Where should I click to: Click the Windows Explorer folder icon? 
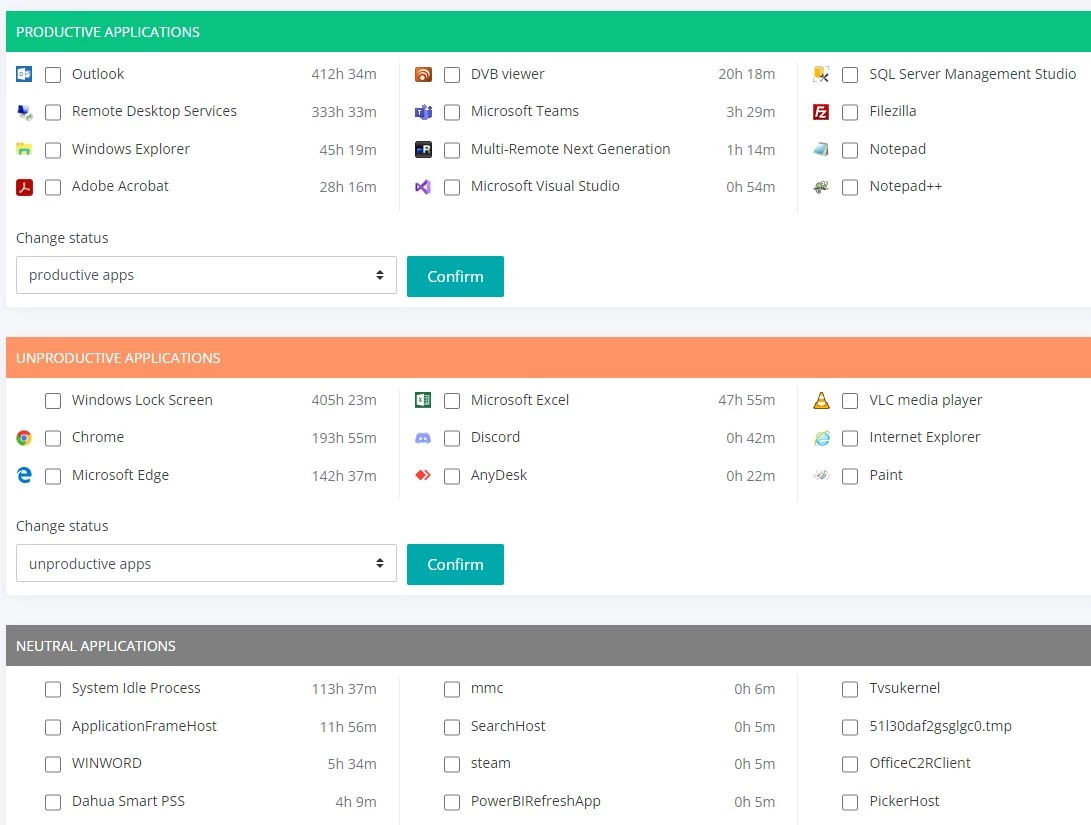24,149
